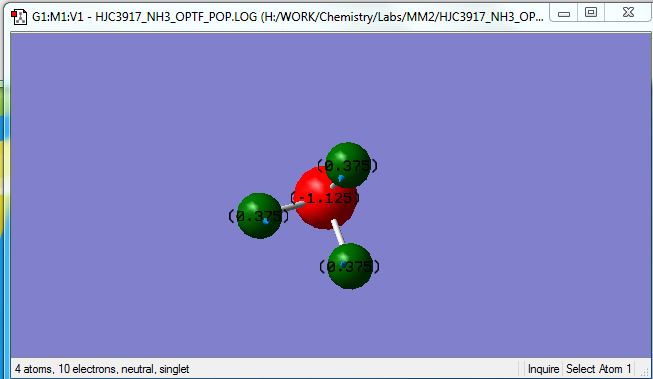Maximize the HJC3917_NH3_OPTF_POP.LOG window

click(591, 12)
